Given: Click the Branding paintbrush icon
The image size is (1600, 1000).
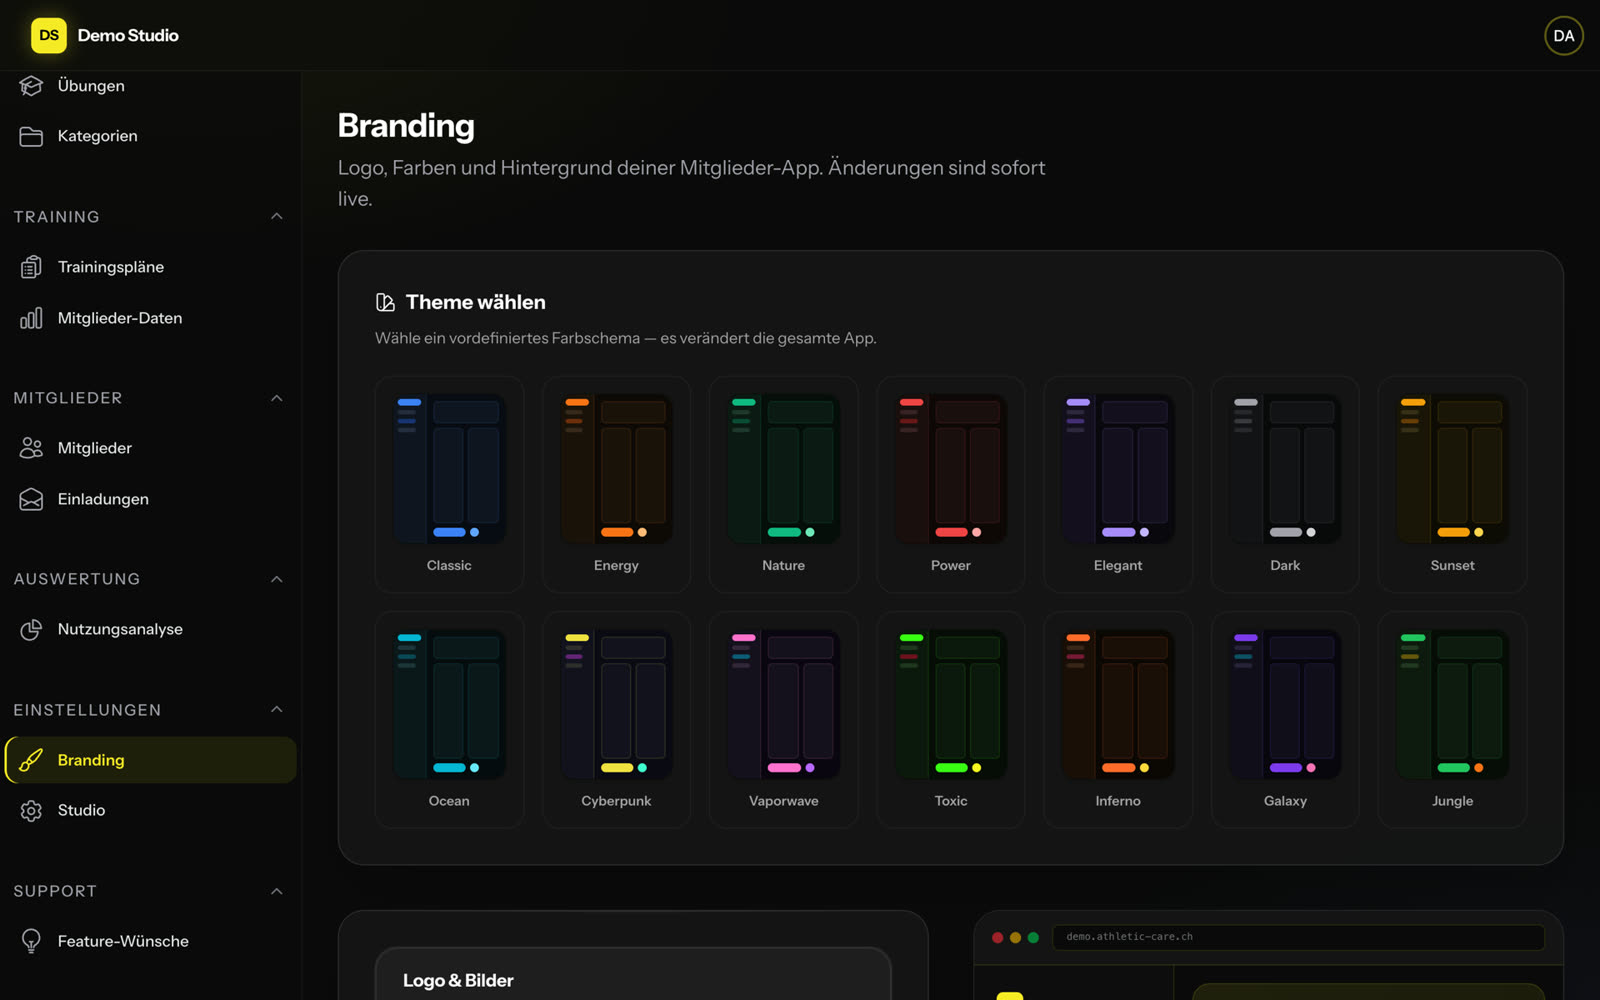Looking at the screenshot, I should coord(31,760).
